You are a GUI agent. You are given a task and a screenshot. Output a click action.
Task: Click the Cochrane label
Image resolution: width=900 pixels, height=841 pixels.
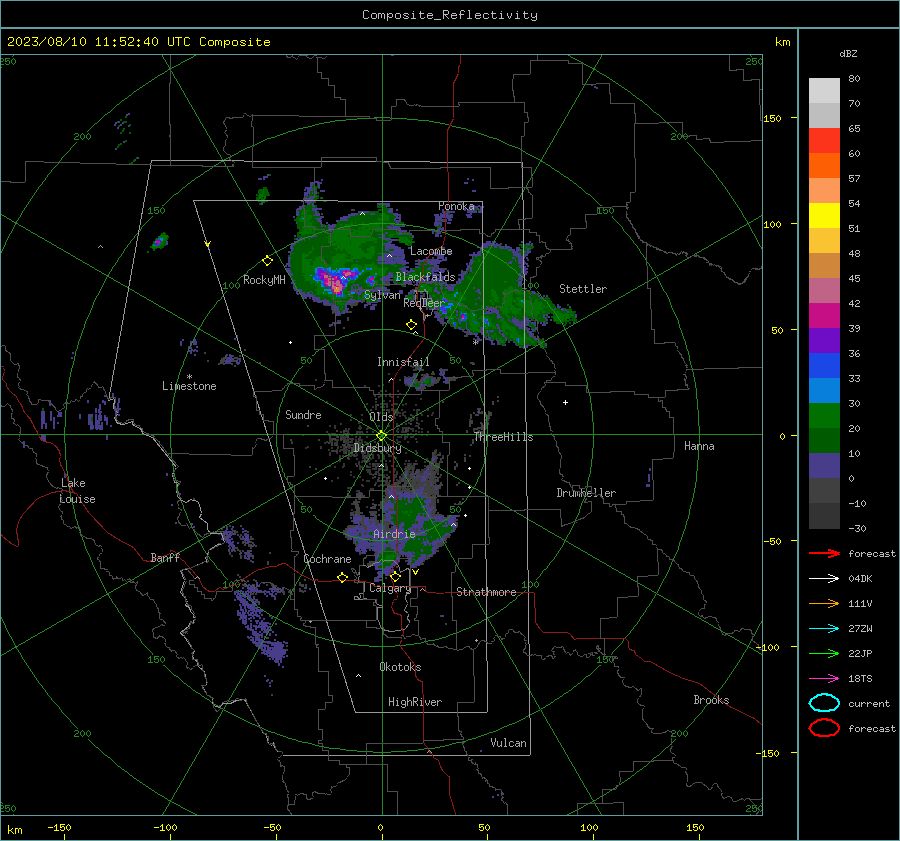[x=327, y=559]
